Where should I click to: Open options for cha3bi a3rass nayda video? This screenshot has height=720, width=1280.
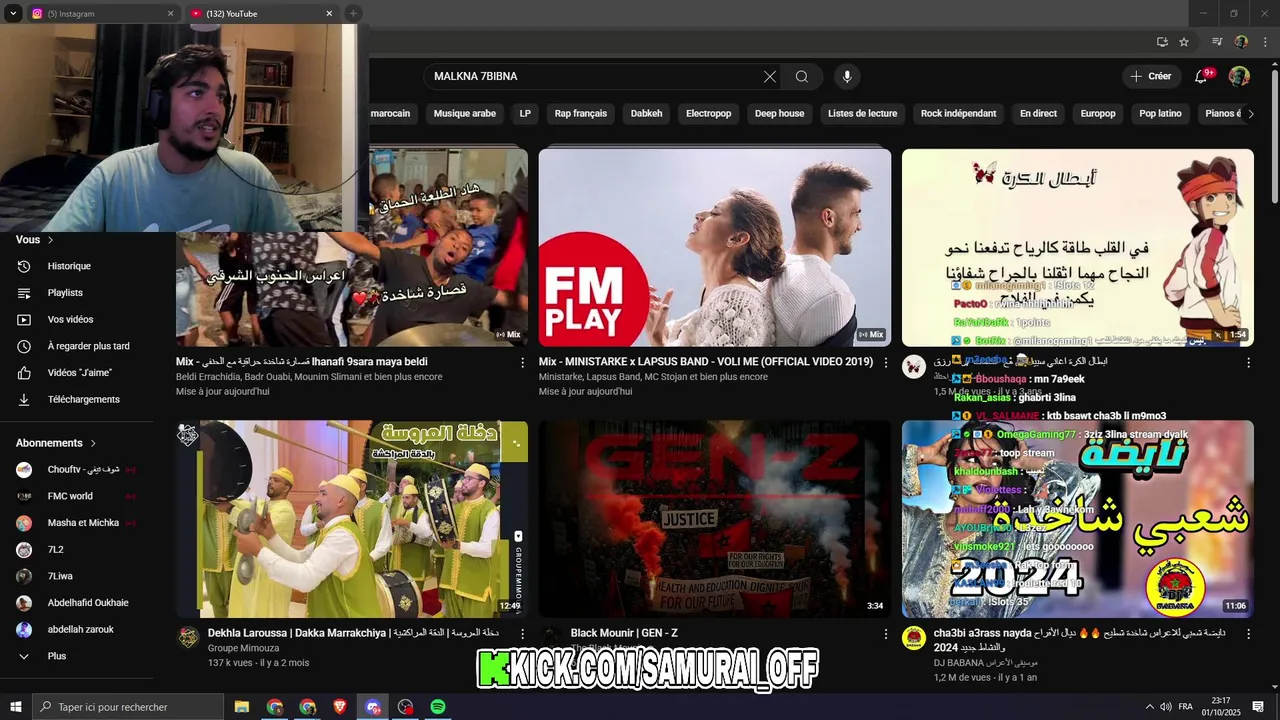(x=1248, y=634)
